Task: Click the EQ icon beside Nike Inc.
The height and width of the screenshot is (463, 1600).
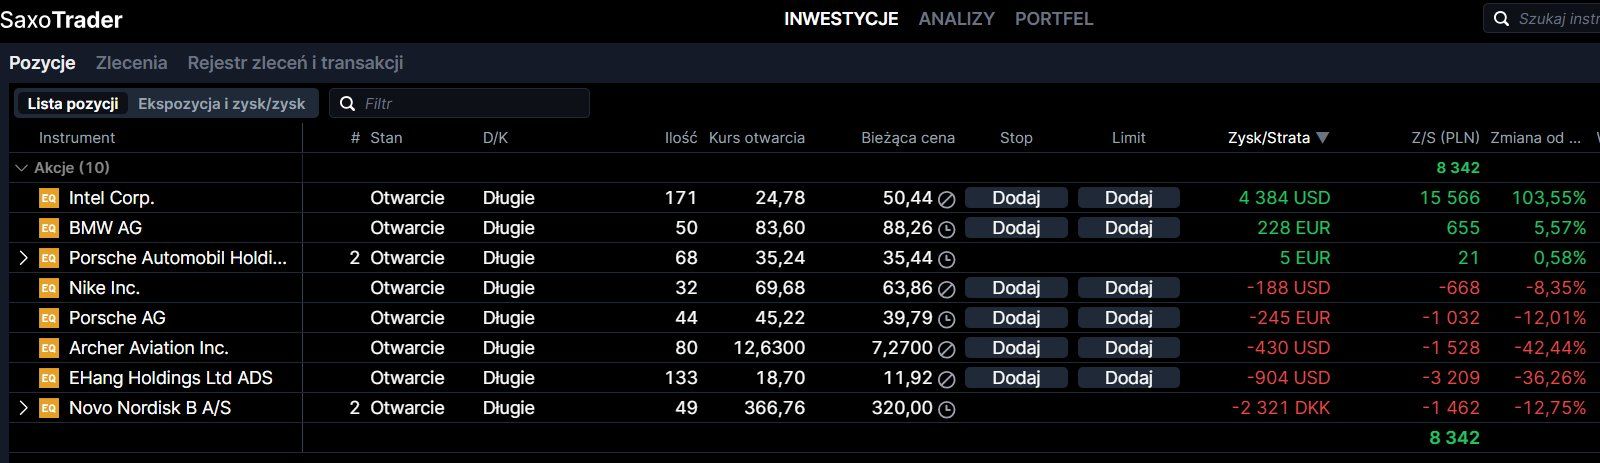Action: [x=48, y=288]
